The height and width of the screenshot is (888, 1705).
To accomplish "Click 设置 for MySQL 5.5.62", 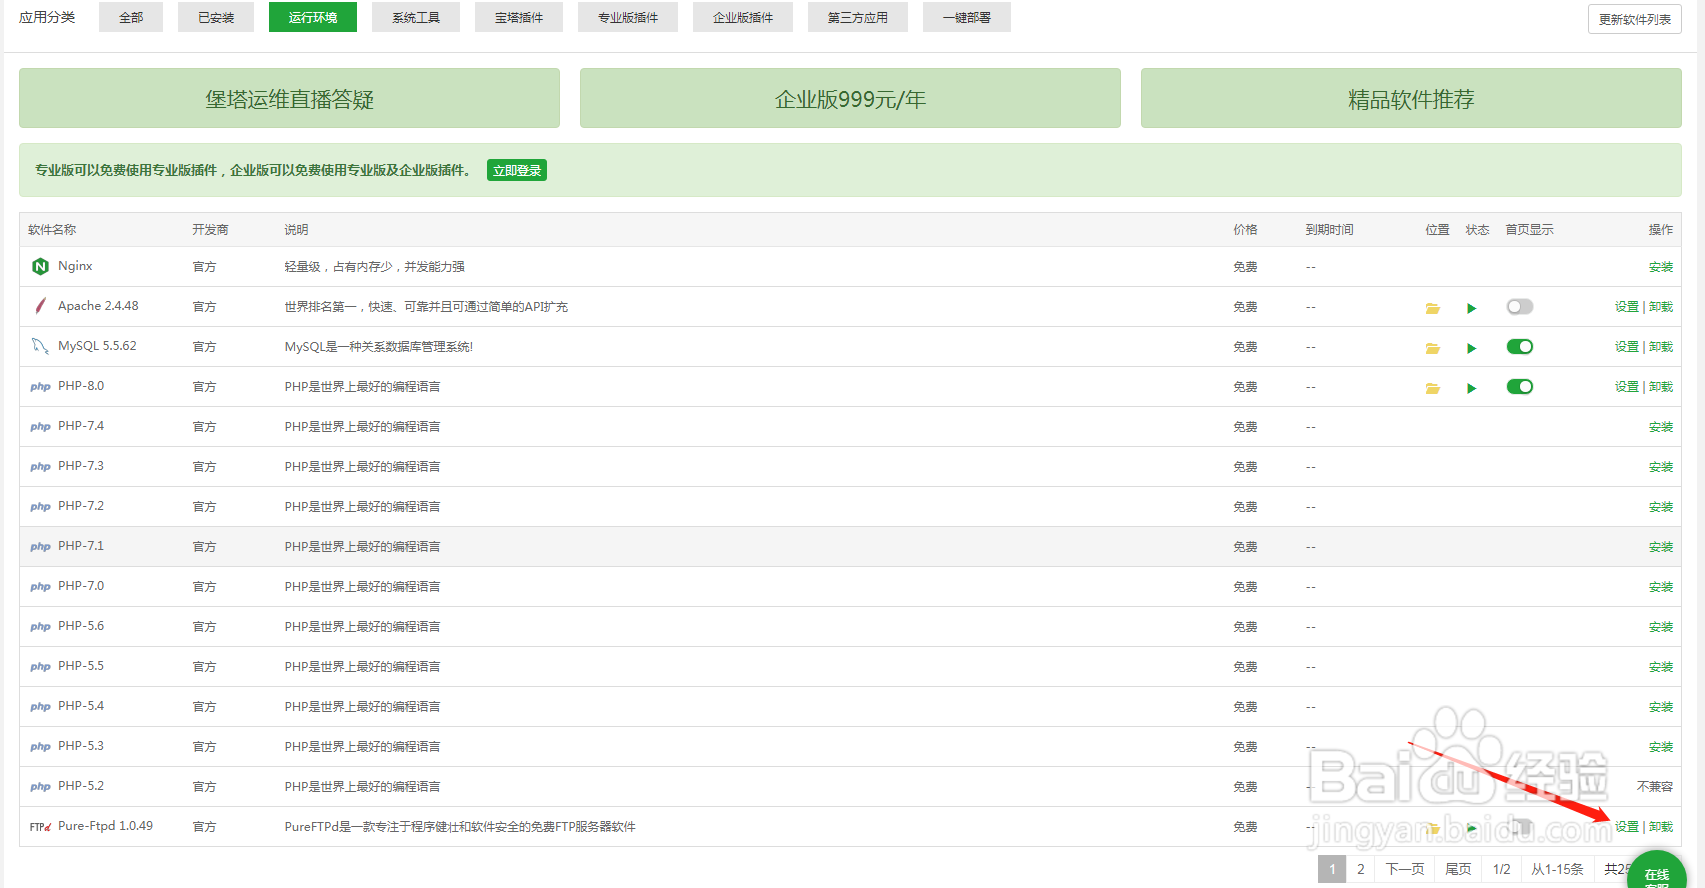I will (1627, 347).
